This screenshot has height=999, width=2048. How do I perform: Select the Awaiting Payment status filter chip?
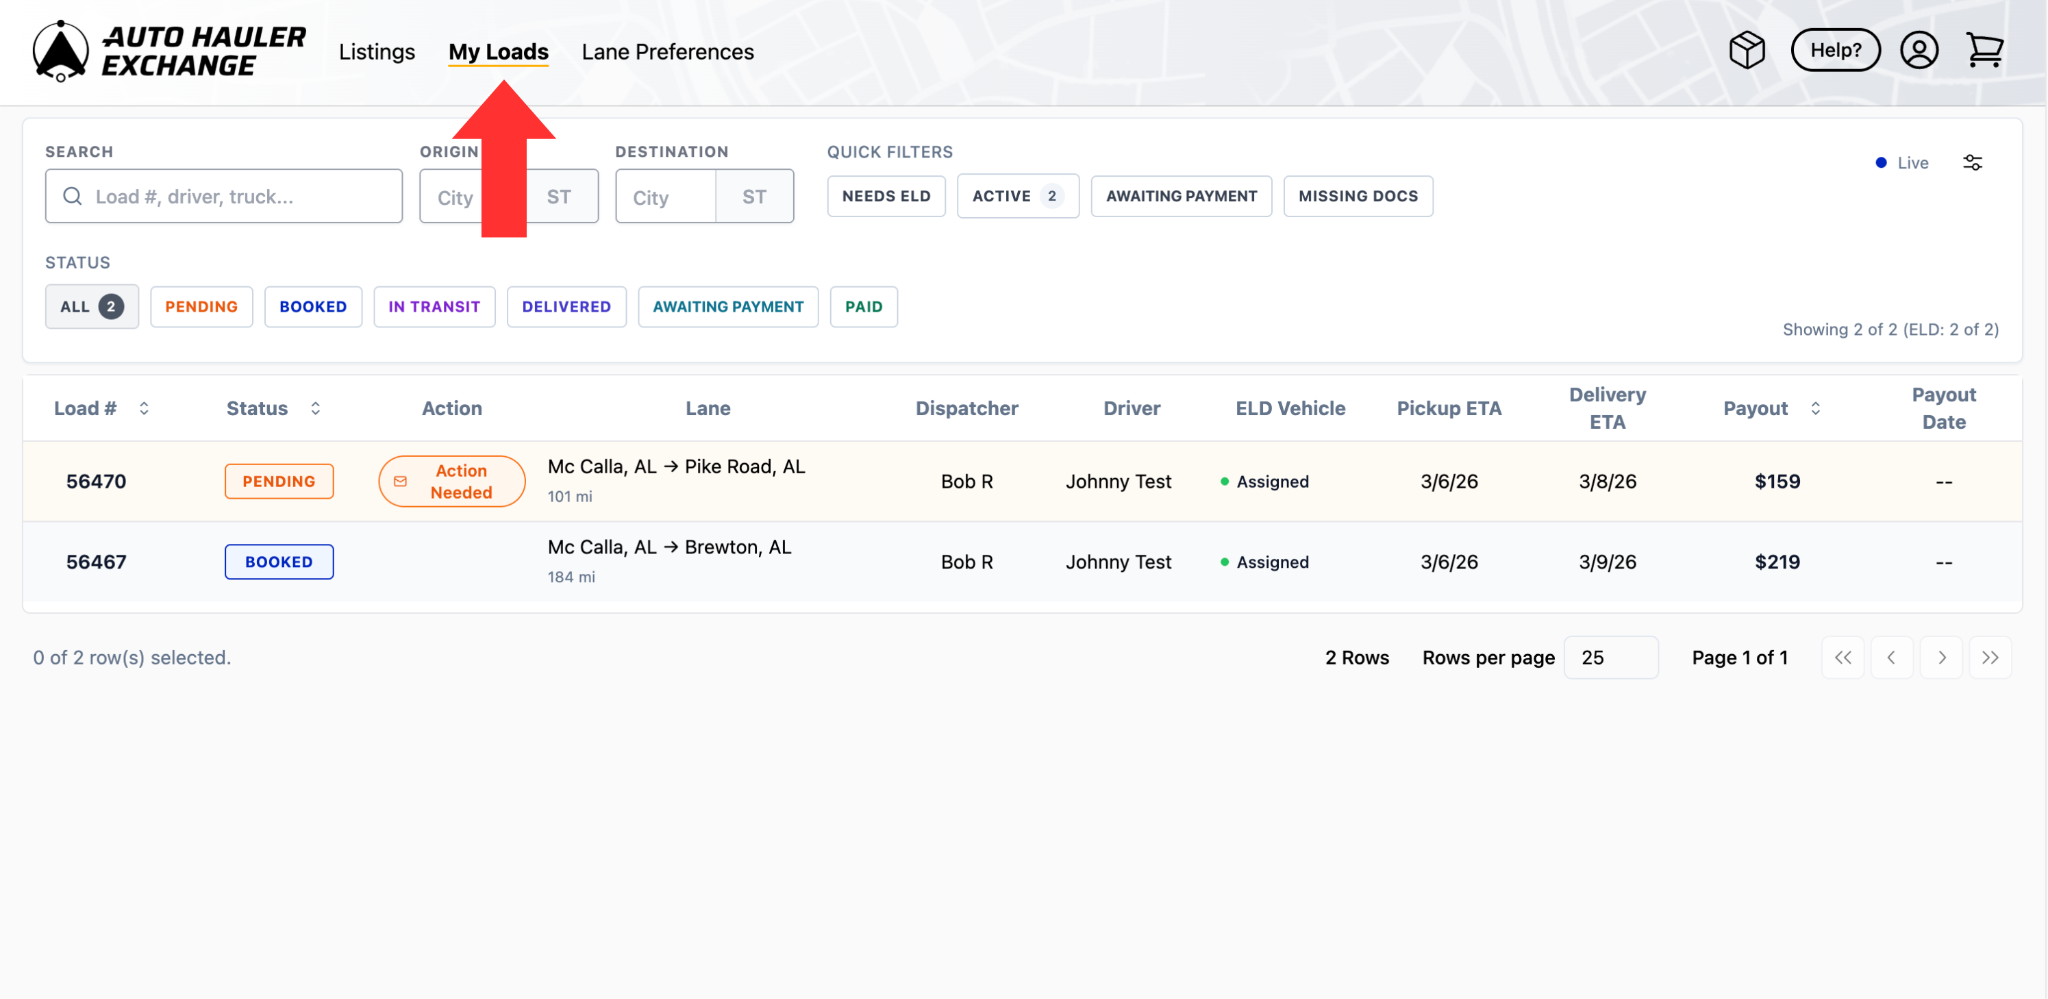[727, 307]
